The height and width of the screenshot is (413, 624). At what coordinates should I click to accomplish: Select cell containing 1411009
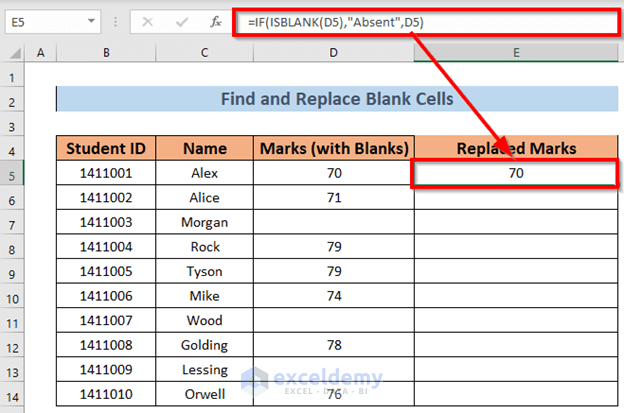tap(106, 370)
